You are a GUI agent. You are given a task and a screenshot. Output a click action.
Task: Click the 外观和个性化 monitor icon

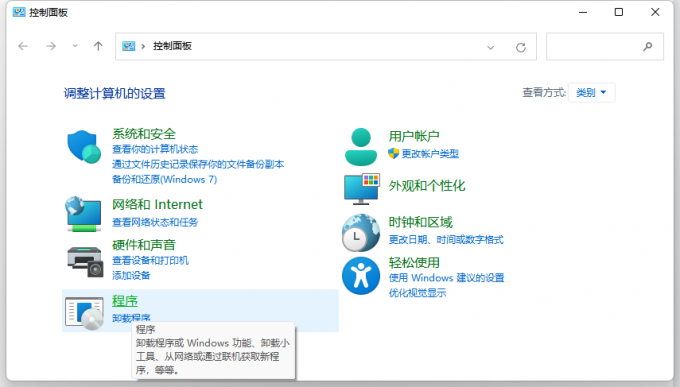coord(362,189)
